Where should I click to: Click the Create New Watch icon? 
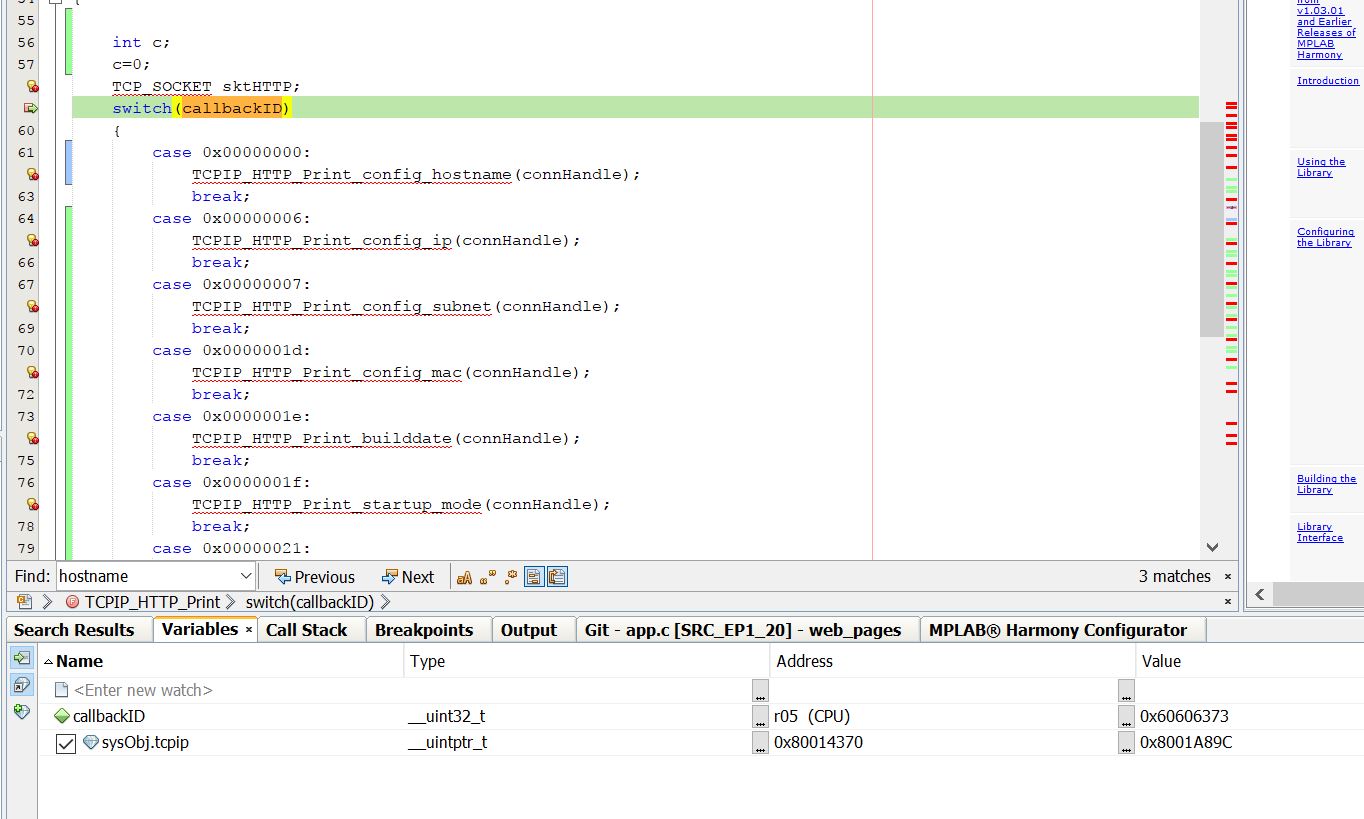pyautogui.click(x=21, y=711)
